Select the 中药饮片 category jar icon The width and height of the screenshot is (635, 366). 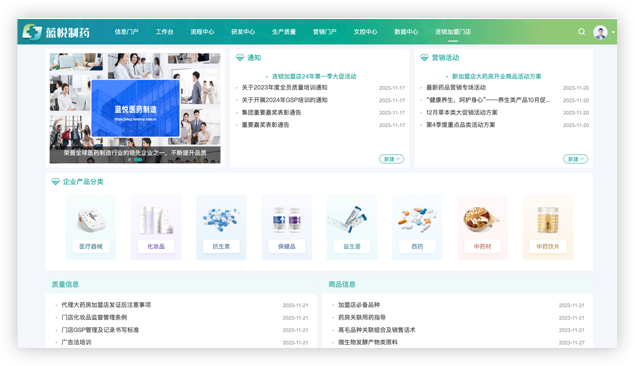pyautogui.click(x=548, y=220)
